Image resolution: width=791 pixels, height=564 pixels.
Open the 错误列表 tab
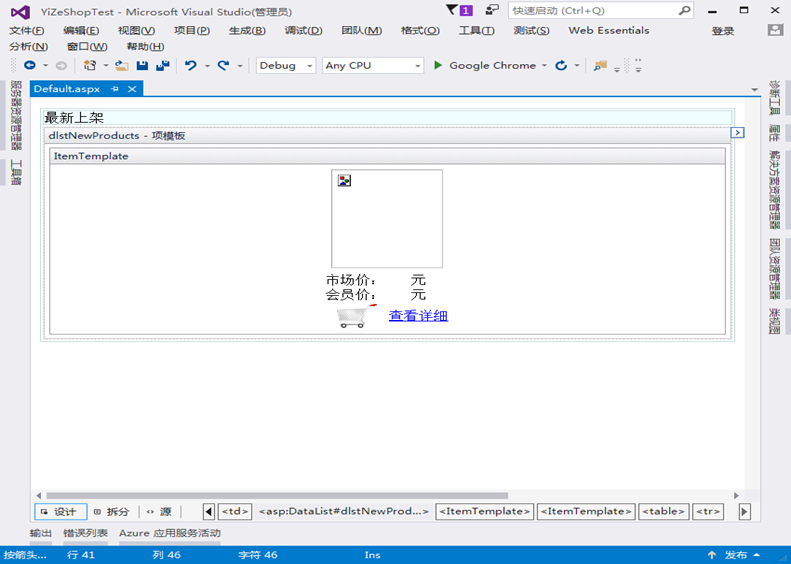pyautogui.click(x=85, y=533)
